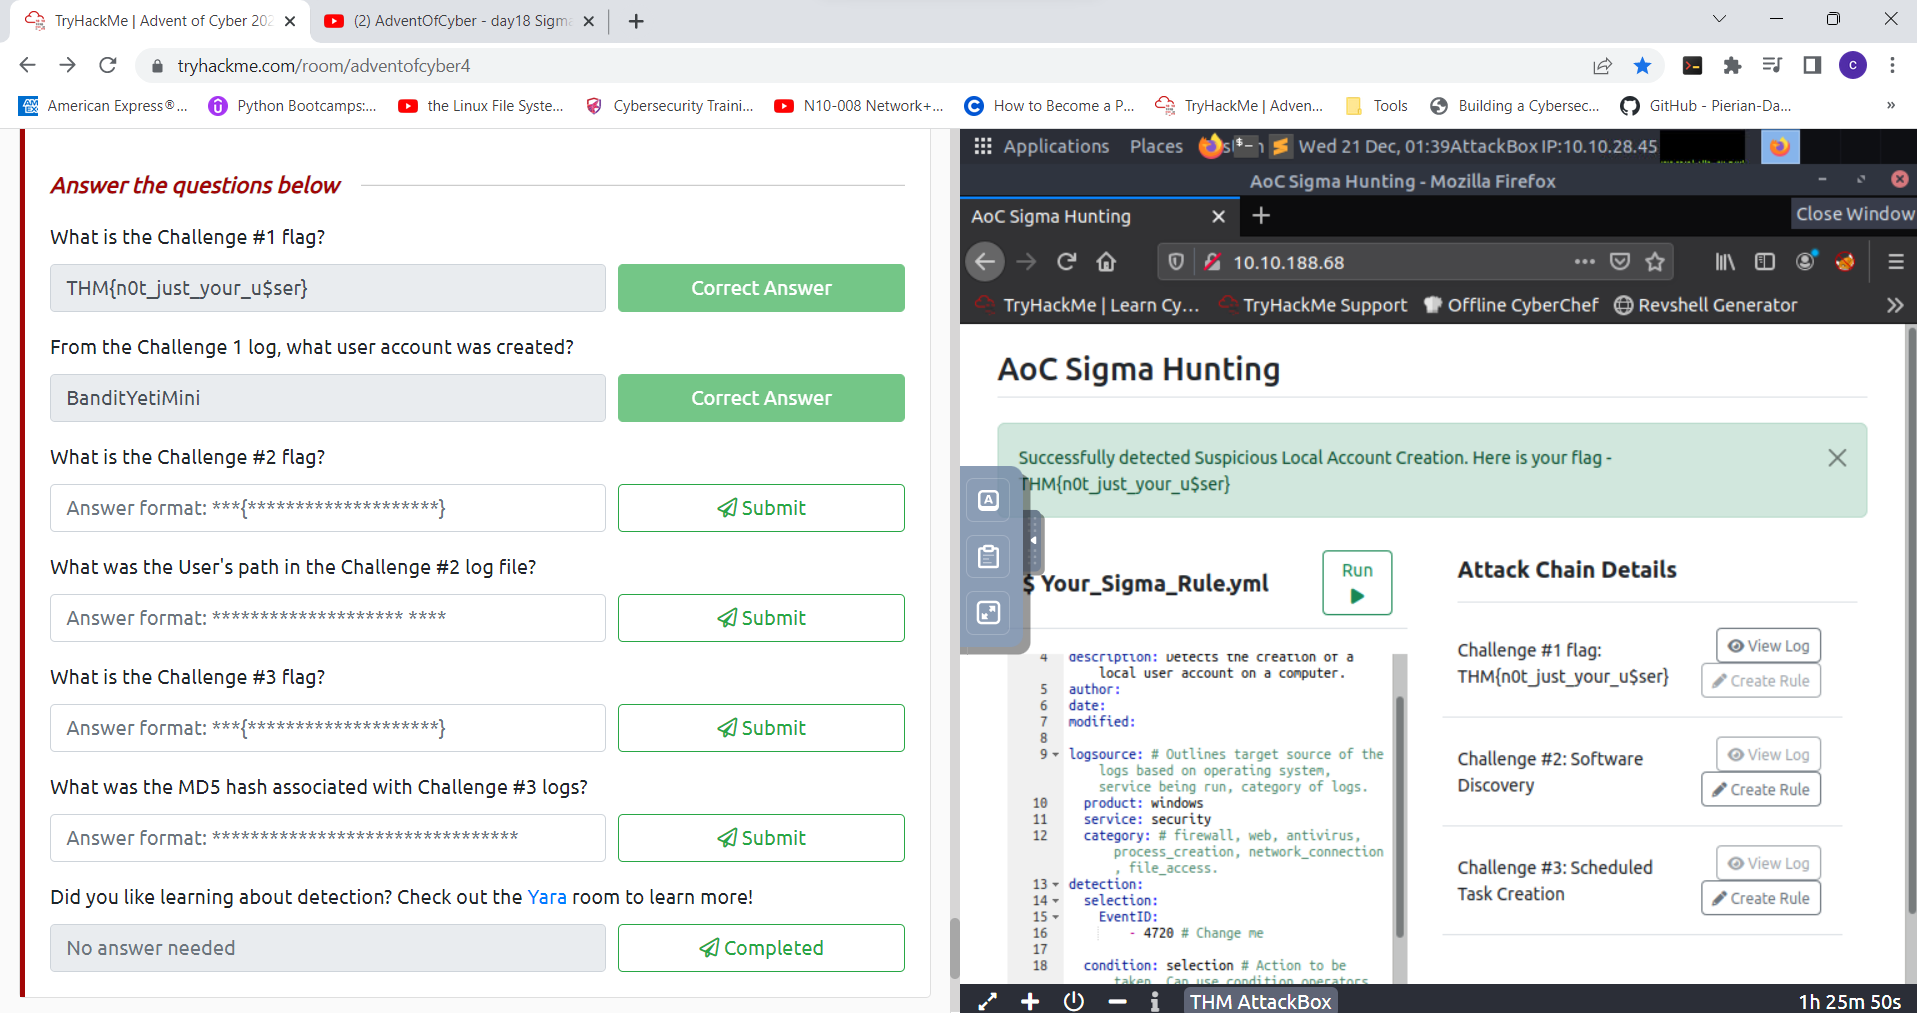Open AttackBox clipboard side icon
Image resolution: width=1917 pixels, height=1013 pixels.
(x=988, y=557)
